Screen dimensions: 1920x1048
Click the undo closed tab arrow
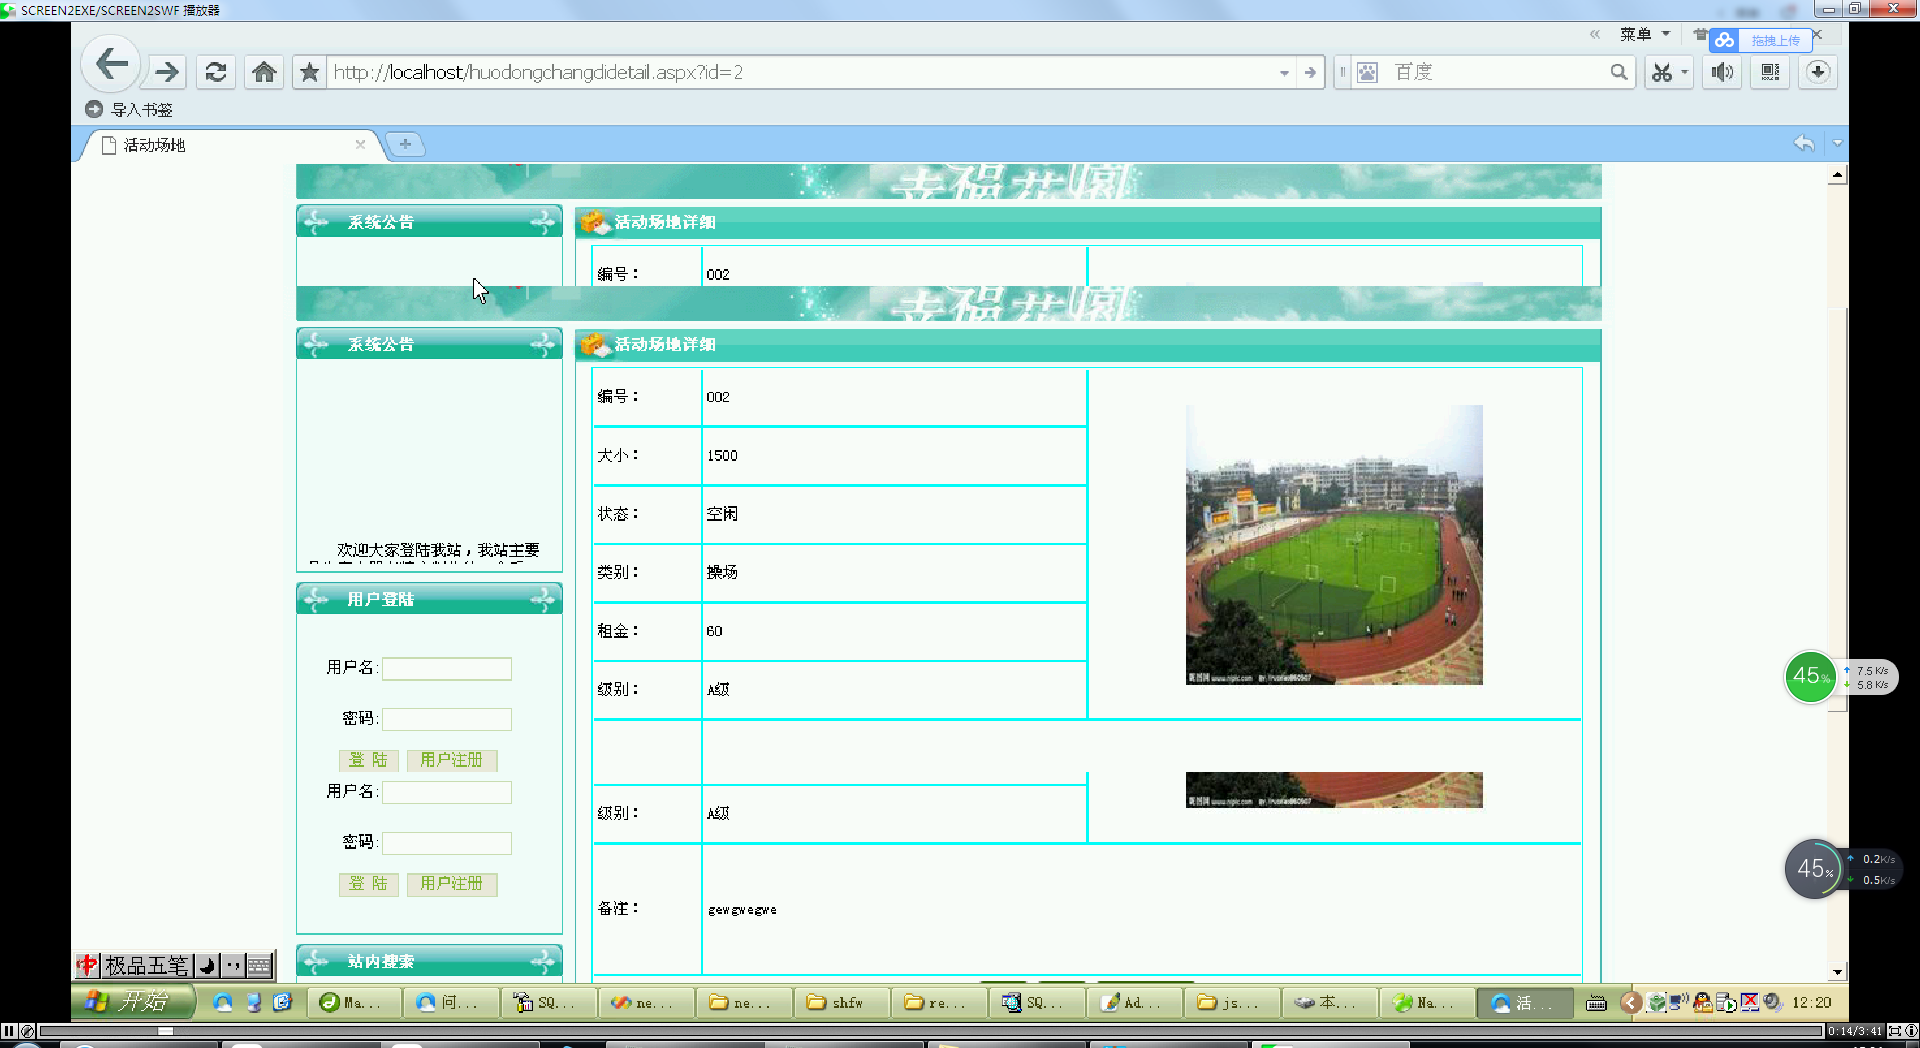1804,143
